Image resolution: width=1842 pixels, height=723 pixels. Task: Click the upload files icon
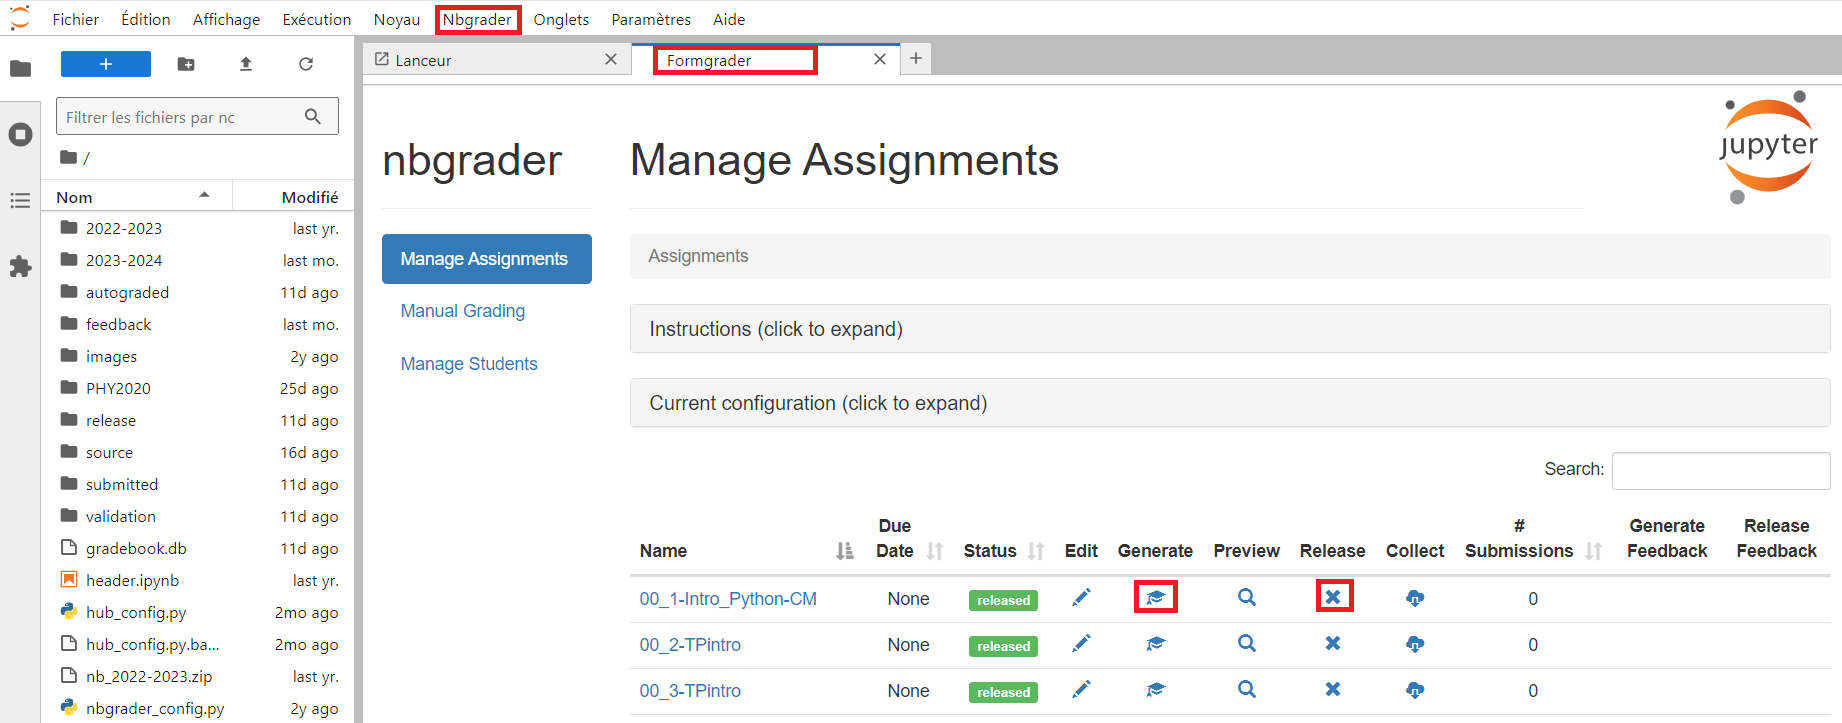(x=246, y=64)
